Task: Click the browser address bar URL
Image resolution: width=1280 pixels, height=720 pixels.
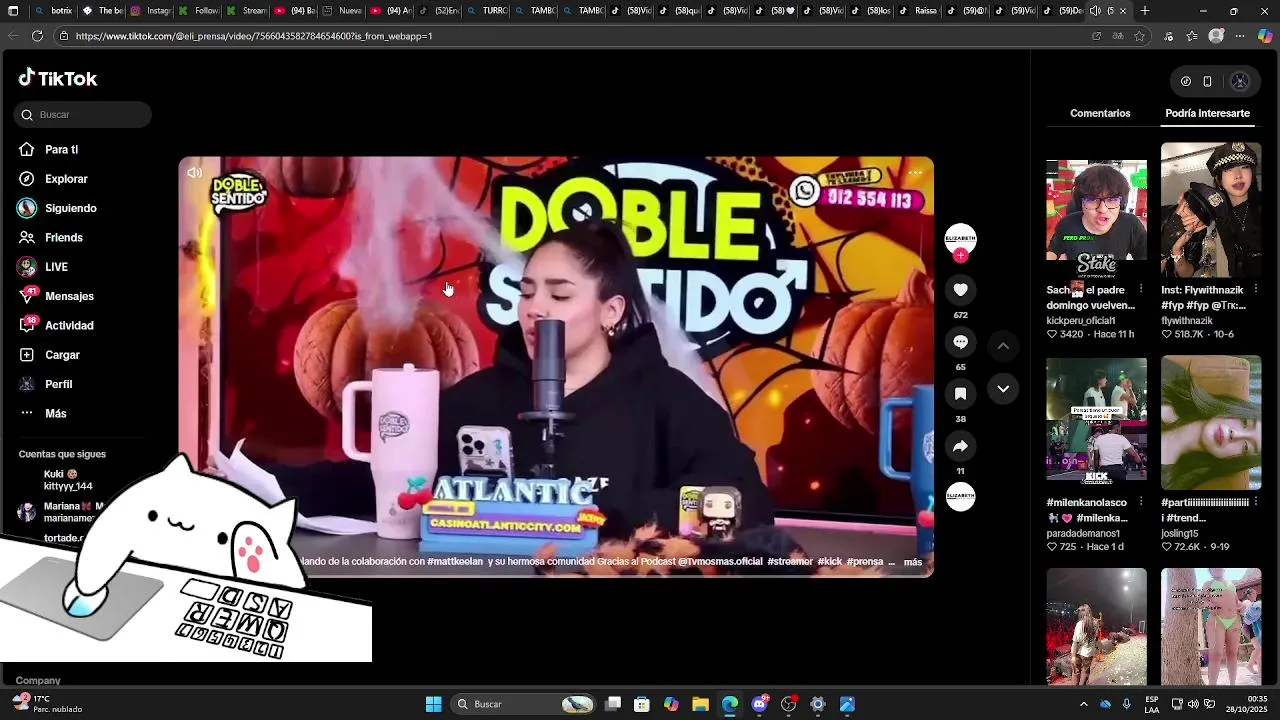Action: click(254, 36)
